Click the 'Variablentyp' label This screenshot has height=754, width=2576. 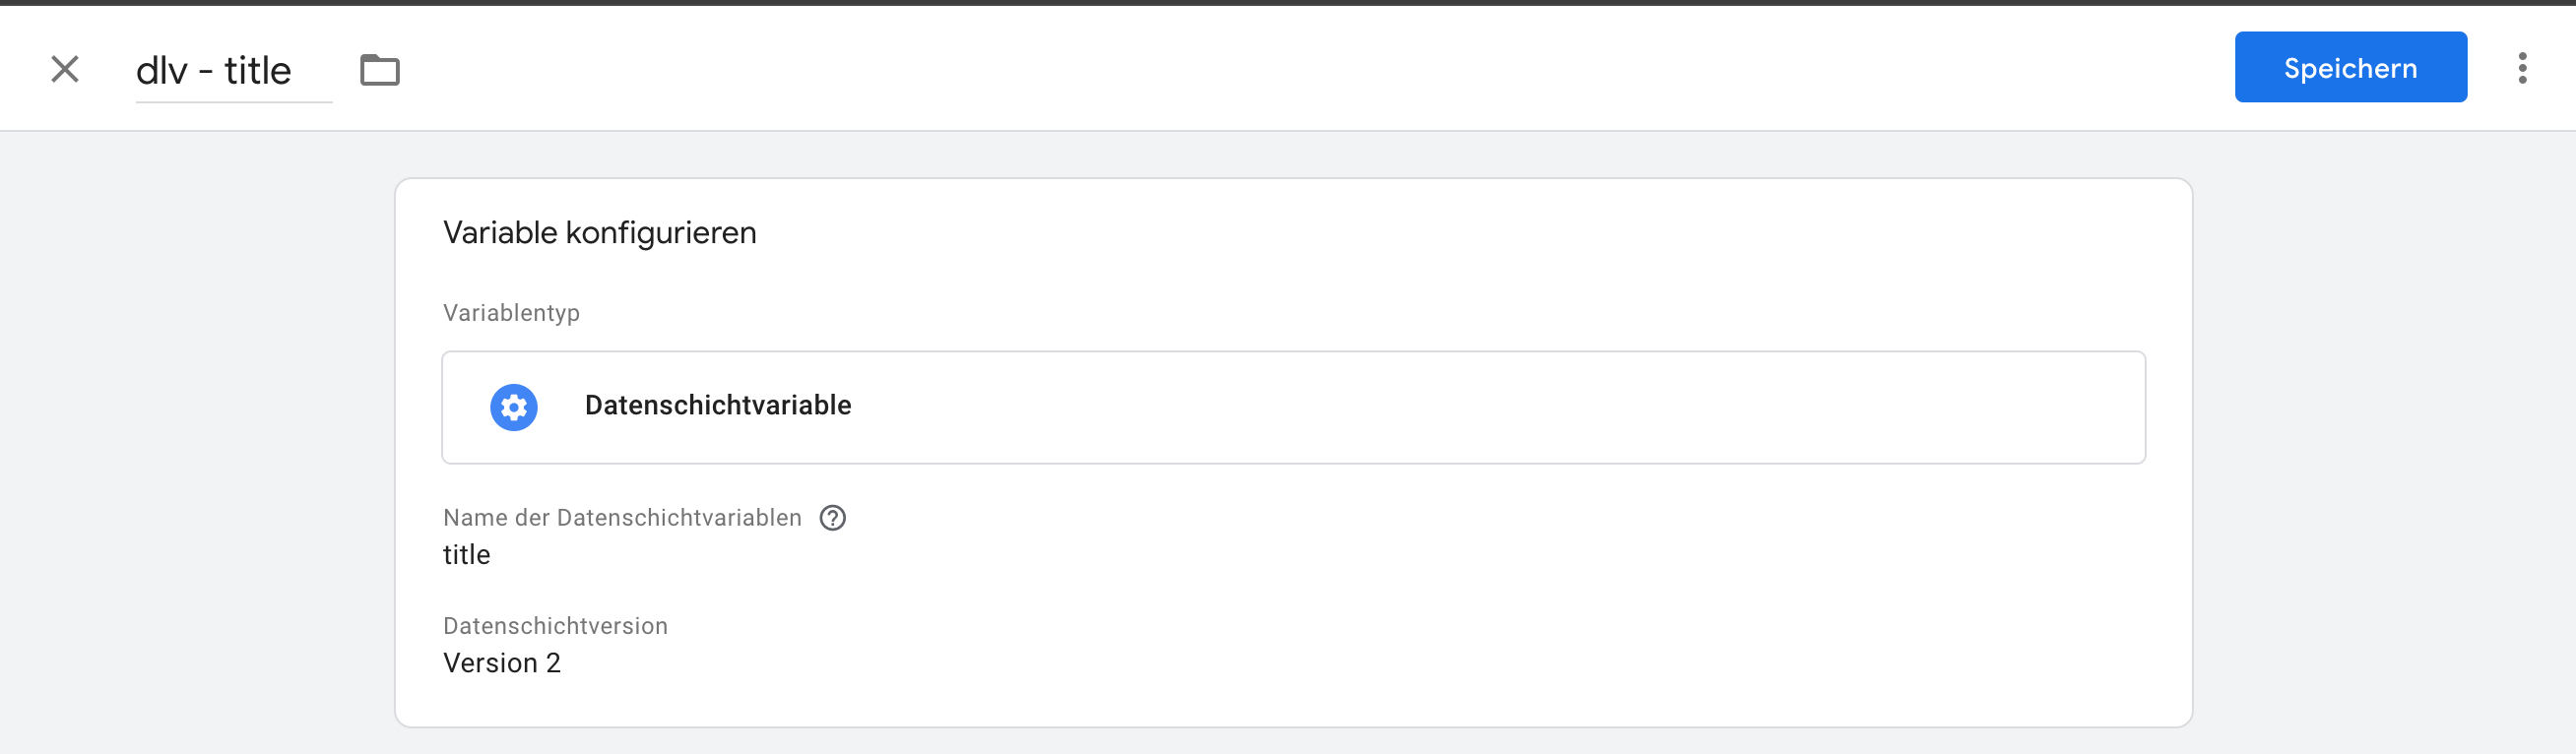coord(511,313)
